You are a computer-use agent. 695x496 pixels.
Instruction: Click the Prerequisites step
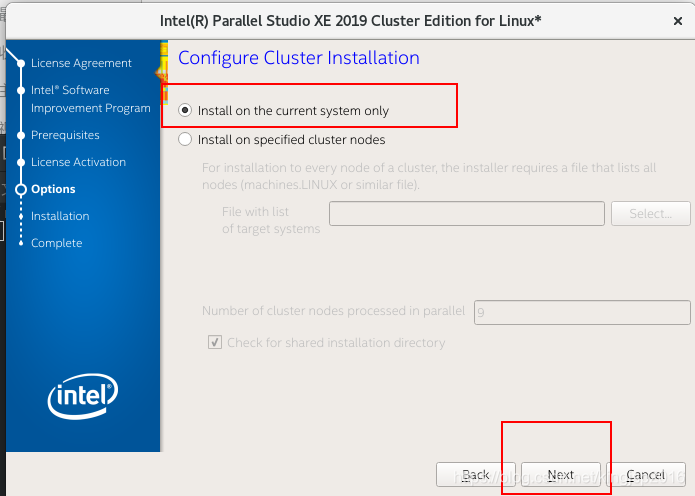65,135
